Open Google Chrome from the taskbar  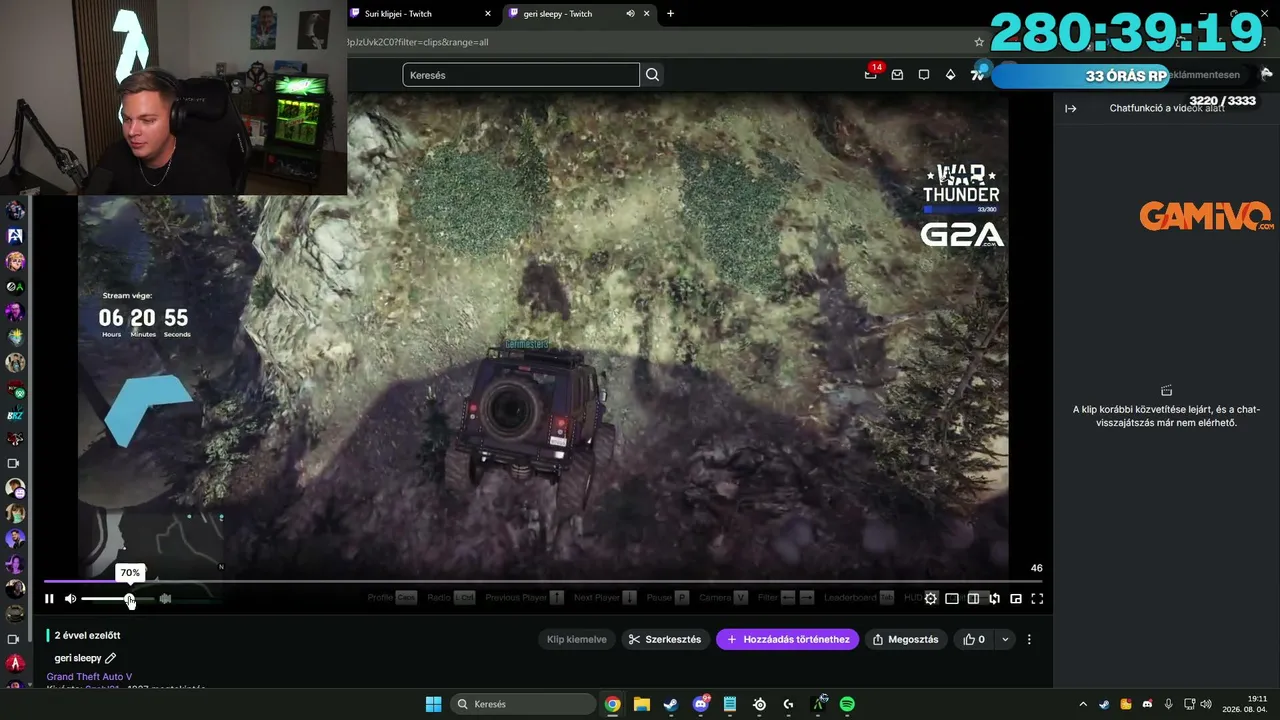coord(612,704)
